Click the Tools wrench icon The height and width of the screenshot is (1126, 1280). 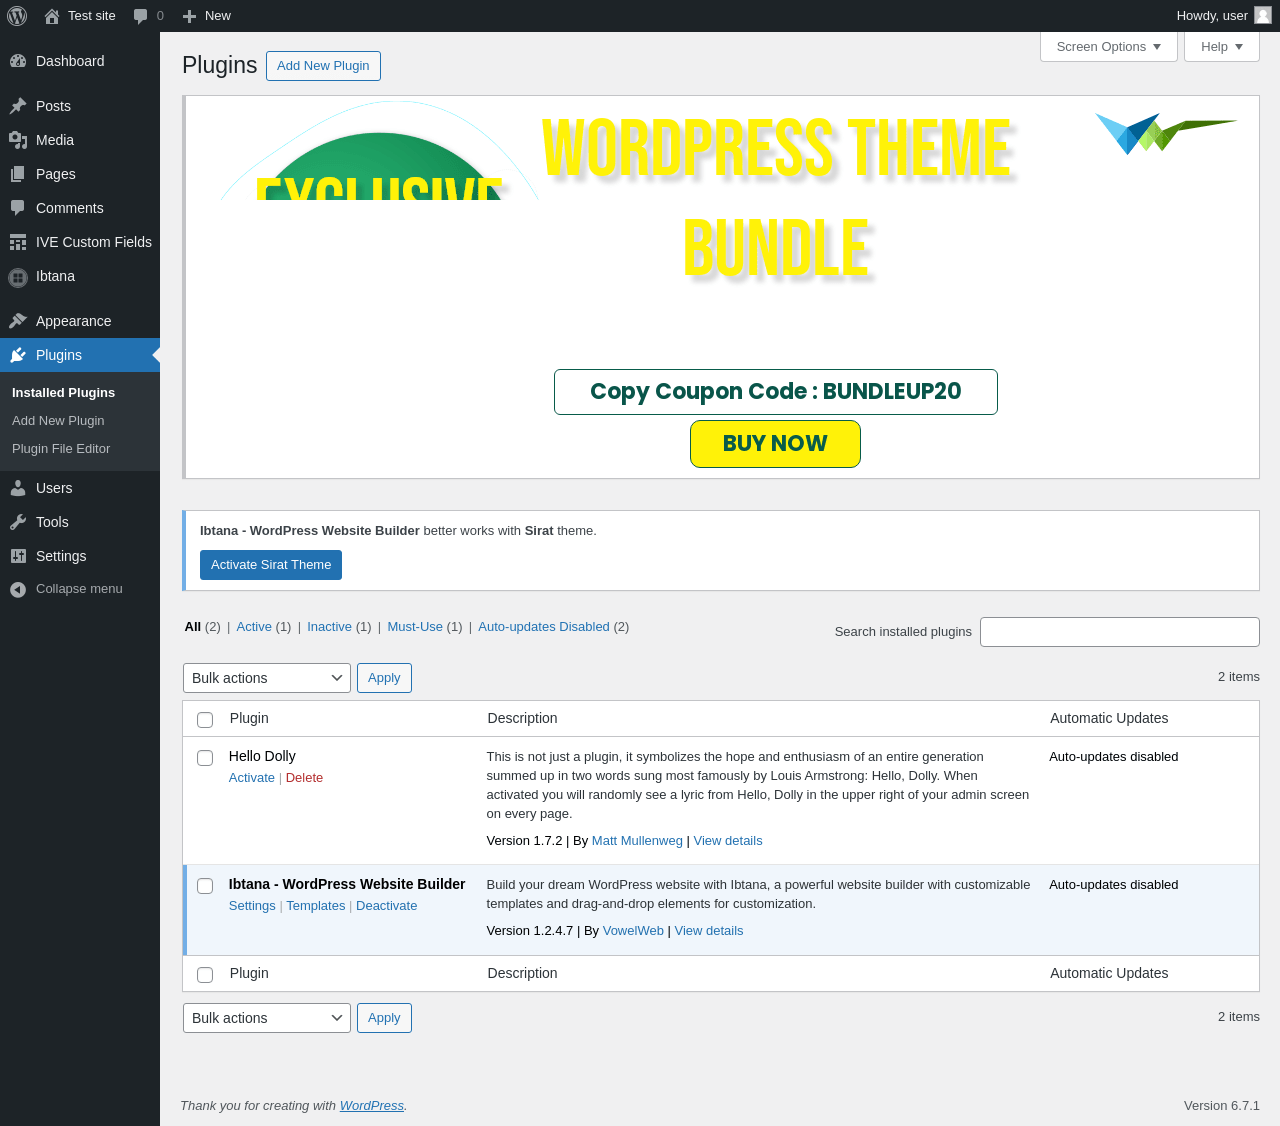tap(18, 522)
